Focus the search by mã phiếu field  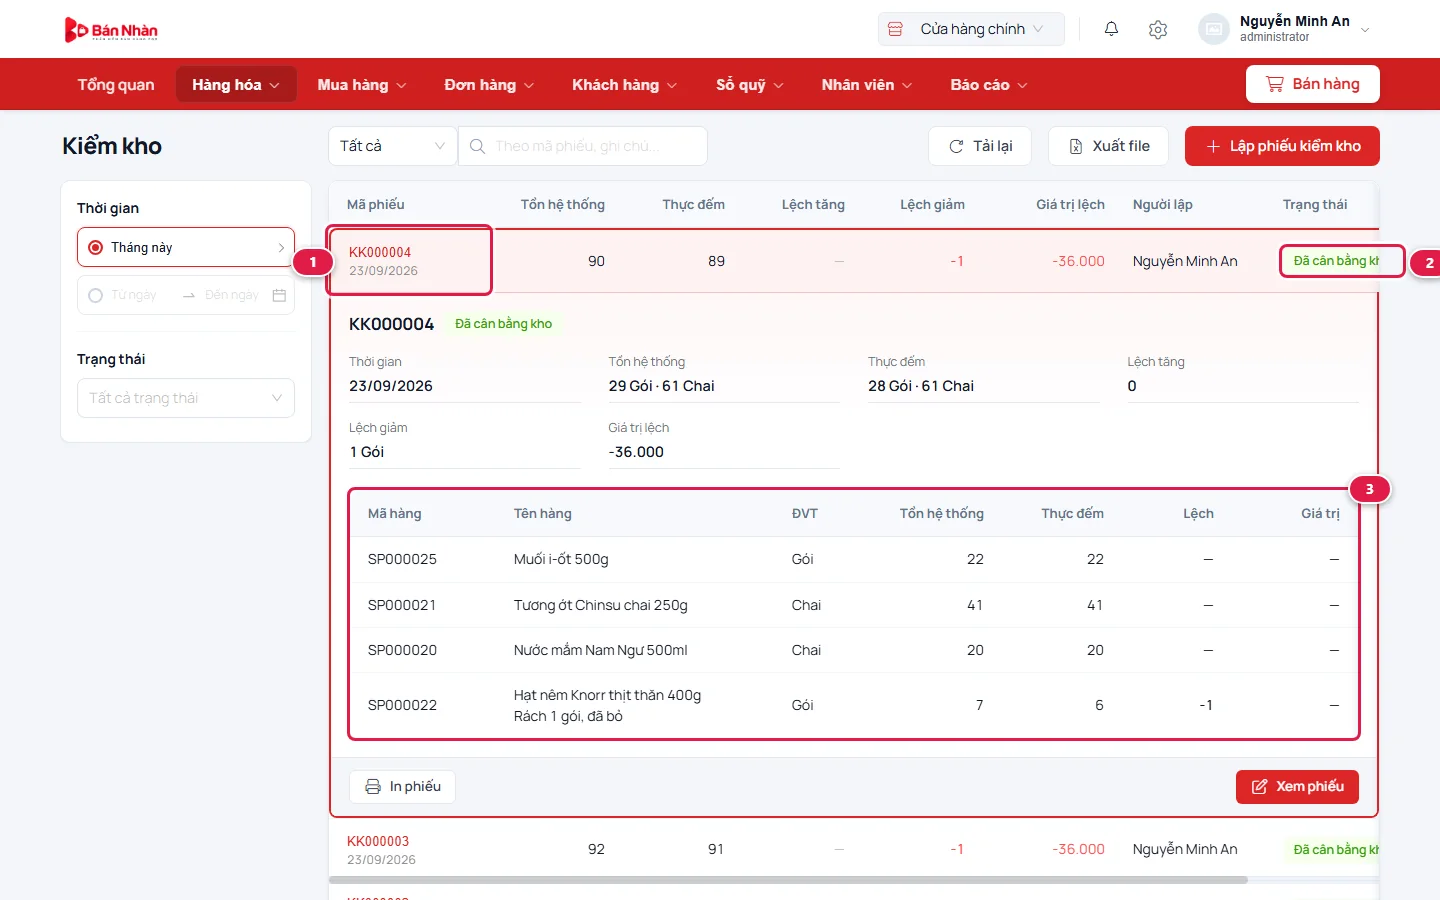(583, 146)
